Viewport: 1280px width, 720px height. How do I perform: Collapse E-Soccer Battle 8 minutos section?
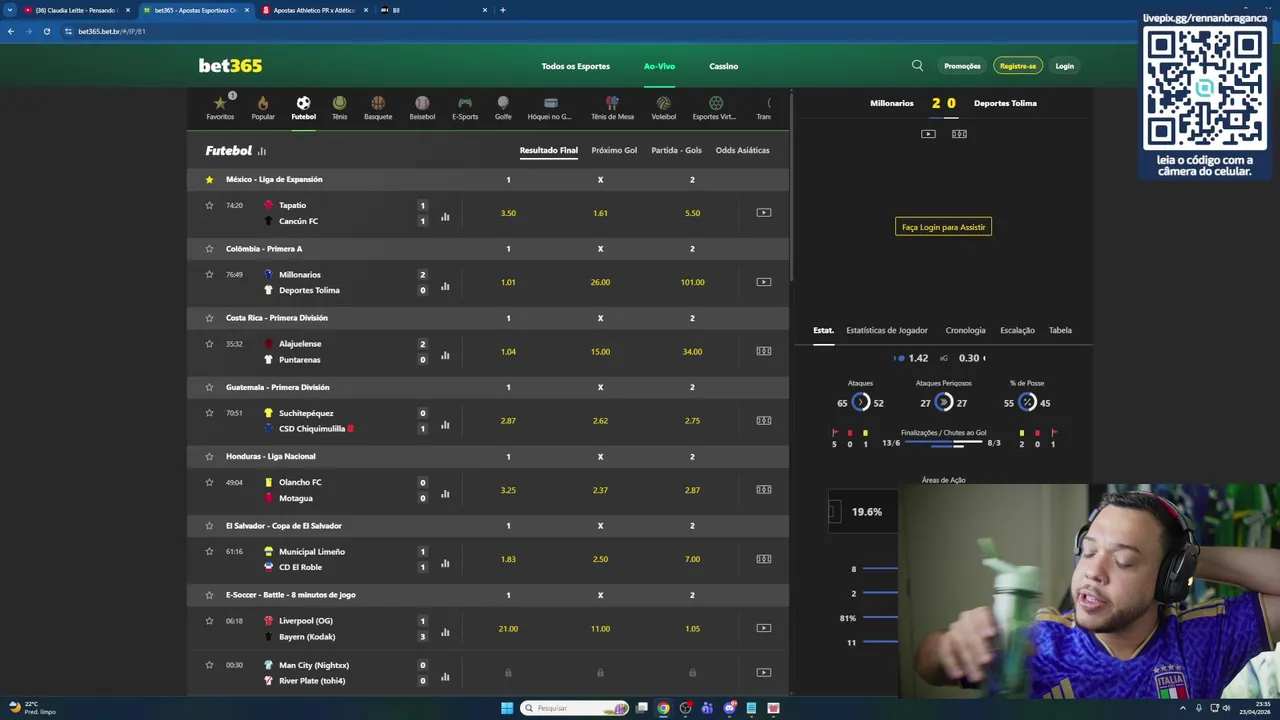290,595
